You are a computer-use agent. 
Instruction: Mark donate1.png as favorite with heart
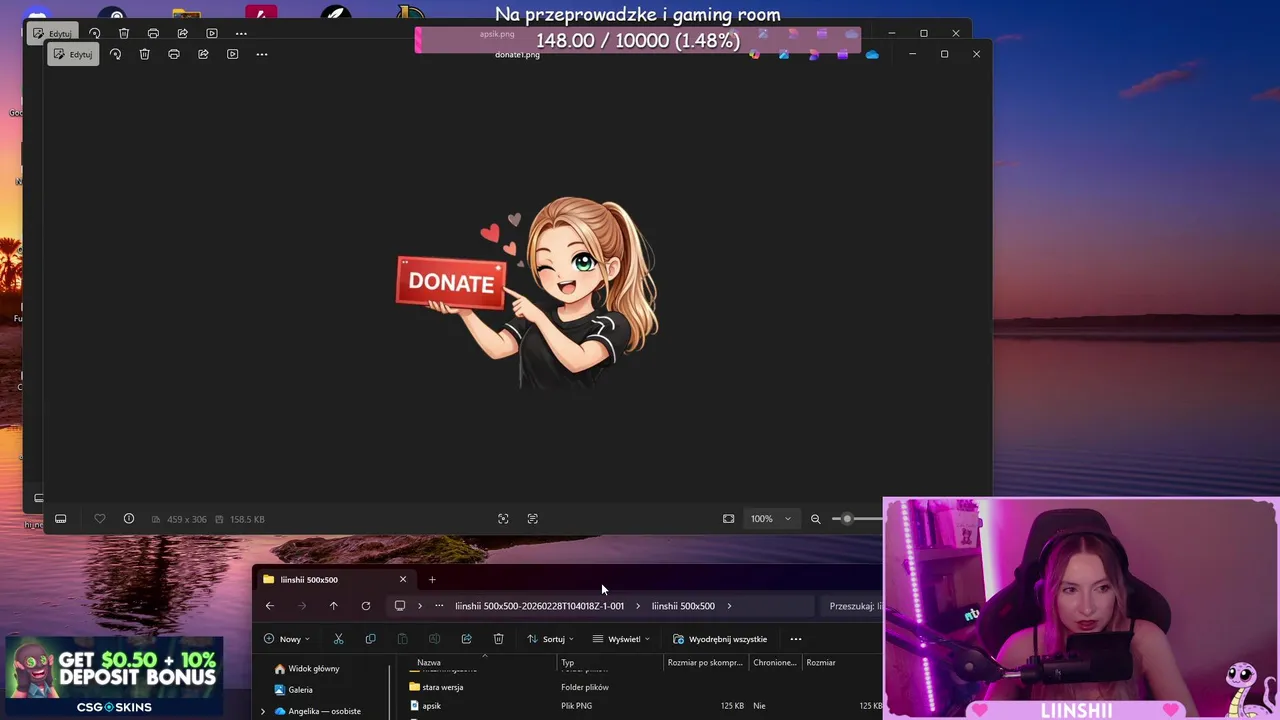click(99, 519)
